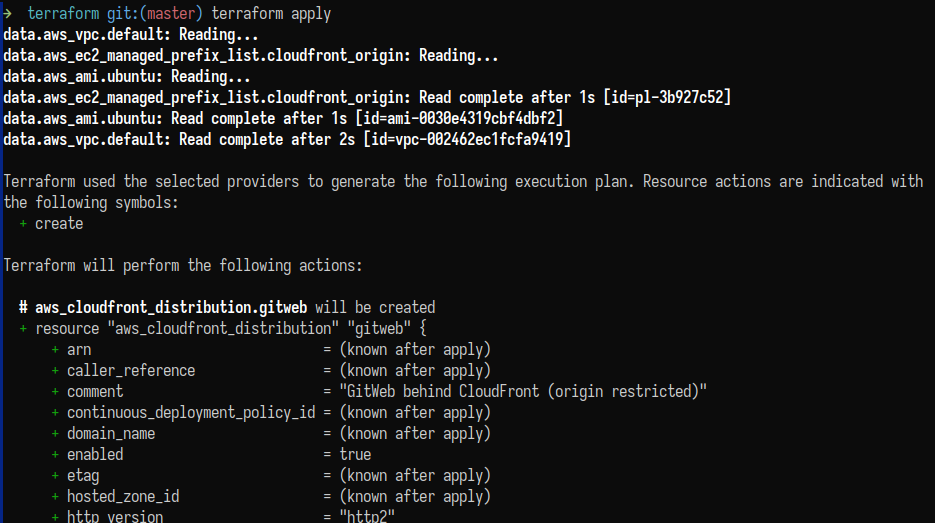Viewport: 935px width, 523px height.
Task: Click the plus sign before the enabled attribute
Action: coord(55,454)
